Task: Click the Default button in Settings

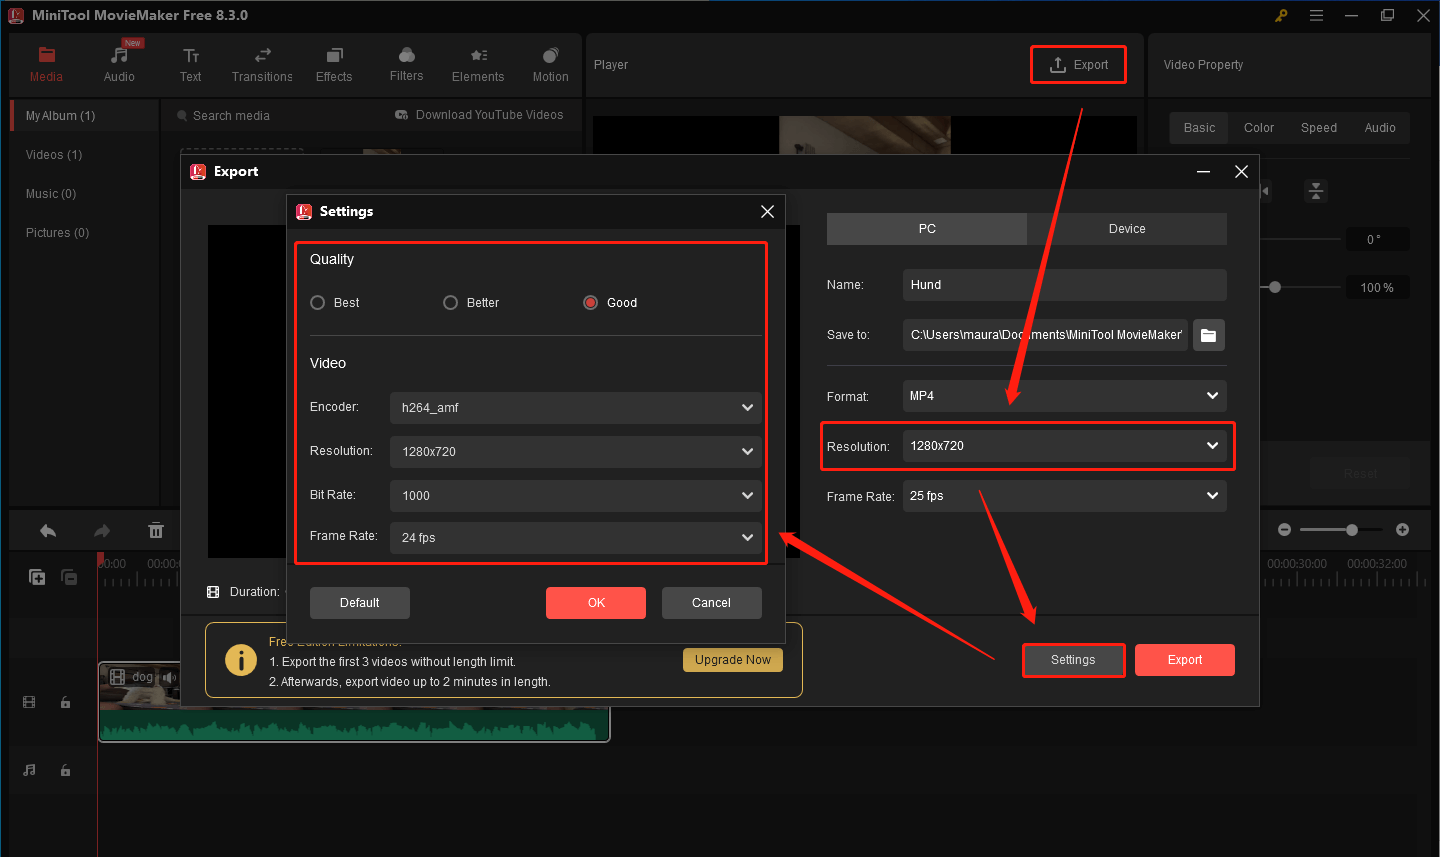Action: [360, 603]
